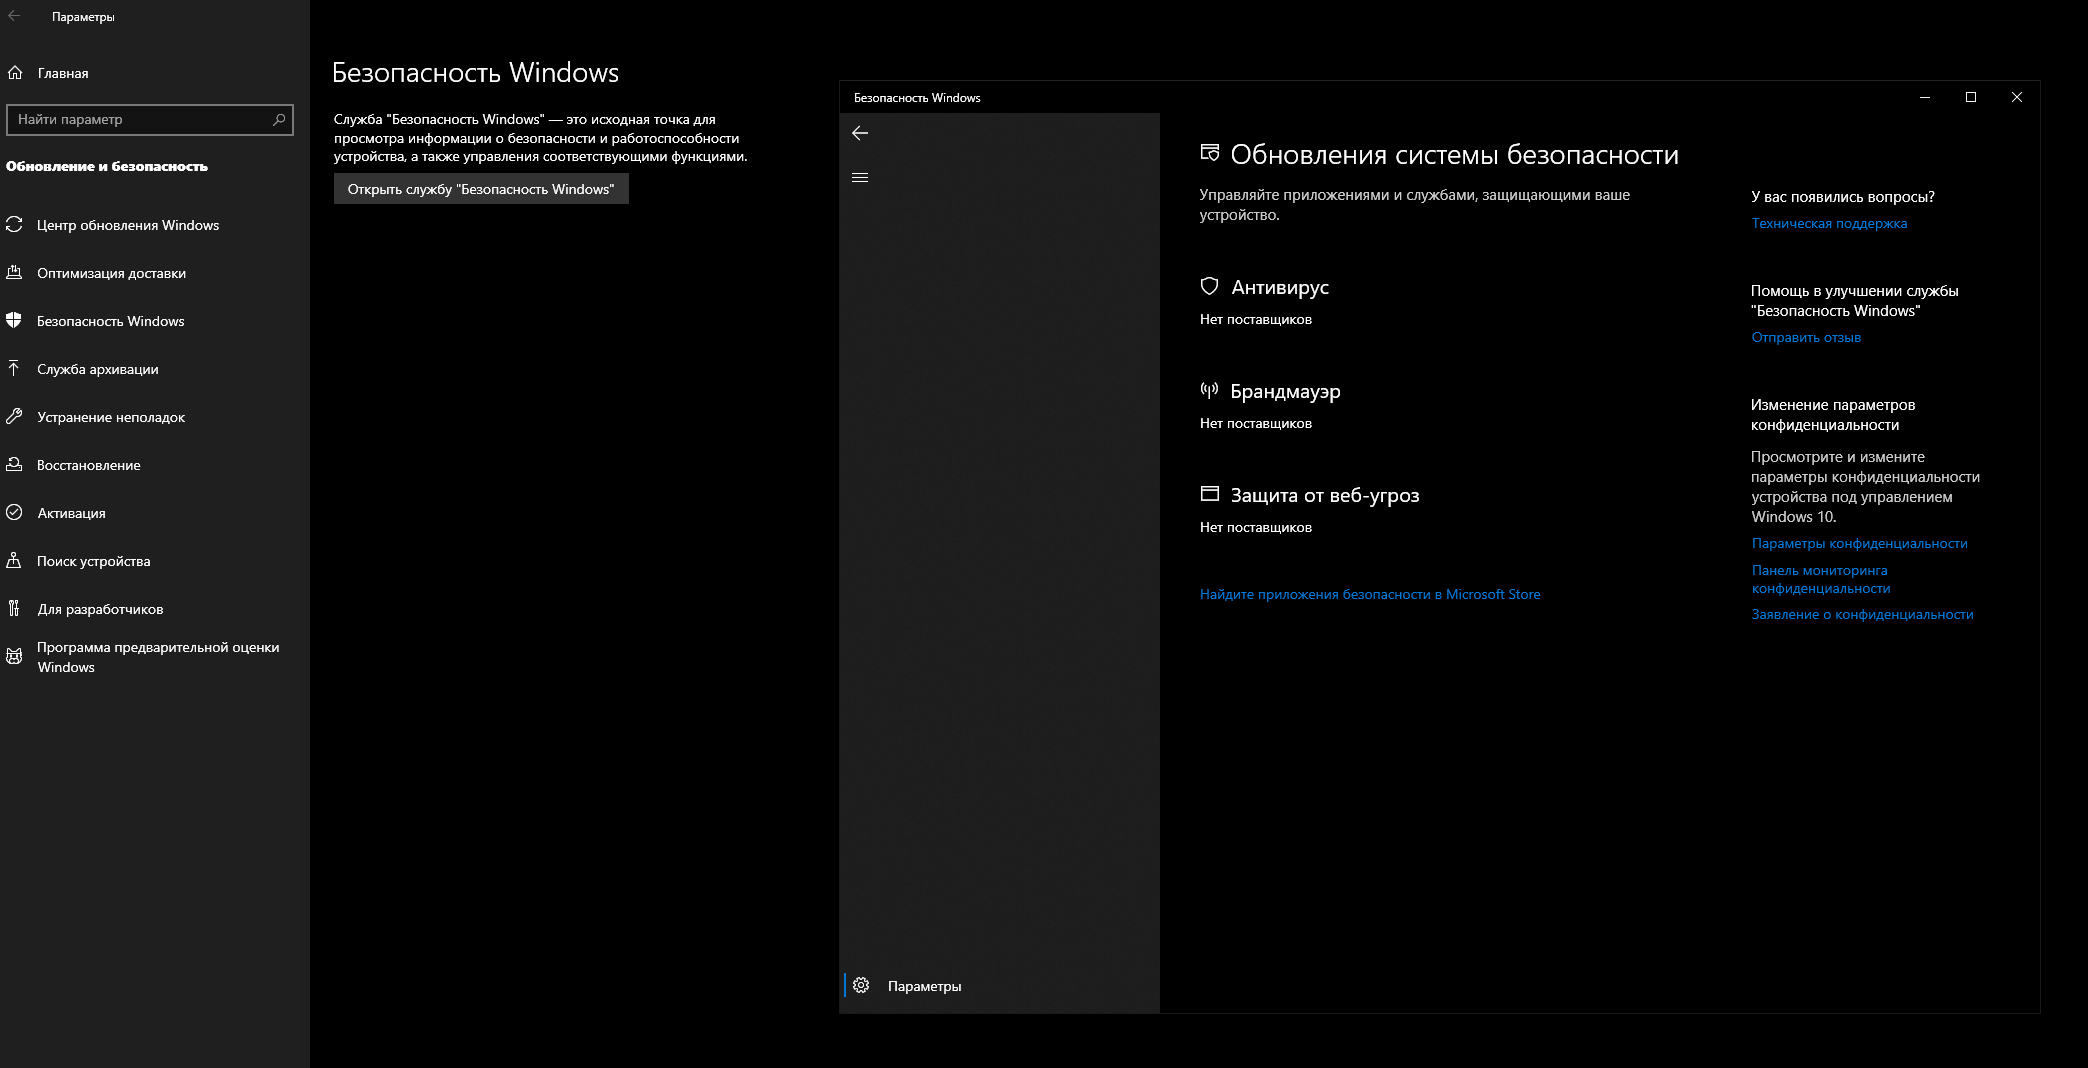Viewport: 2088px width, 1068px height.
Task: Focus the Найти параметр search field
Action: 150,120
